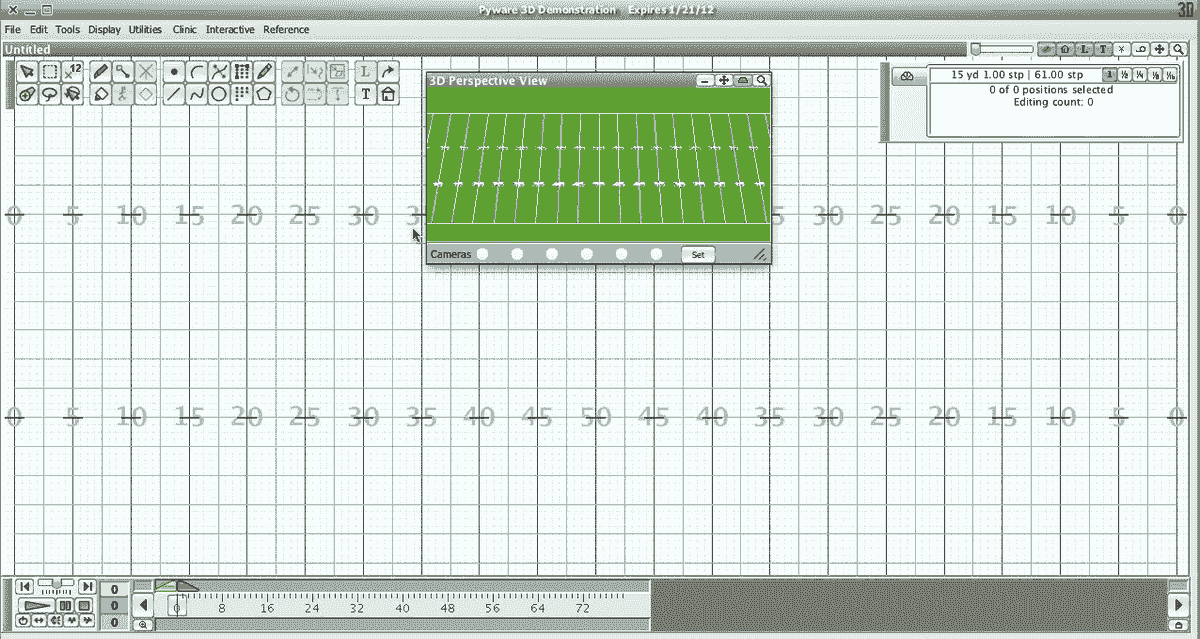Click the Set button in 3D Perspective View

tap(697, 254)
